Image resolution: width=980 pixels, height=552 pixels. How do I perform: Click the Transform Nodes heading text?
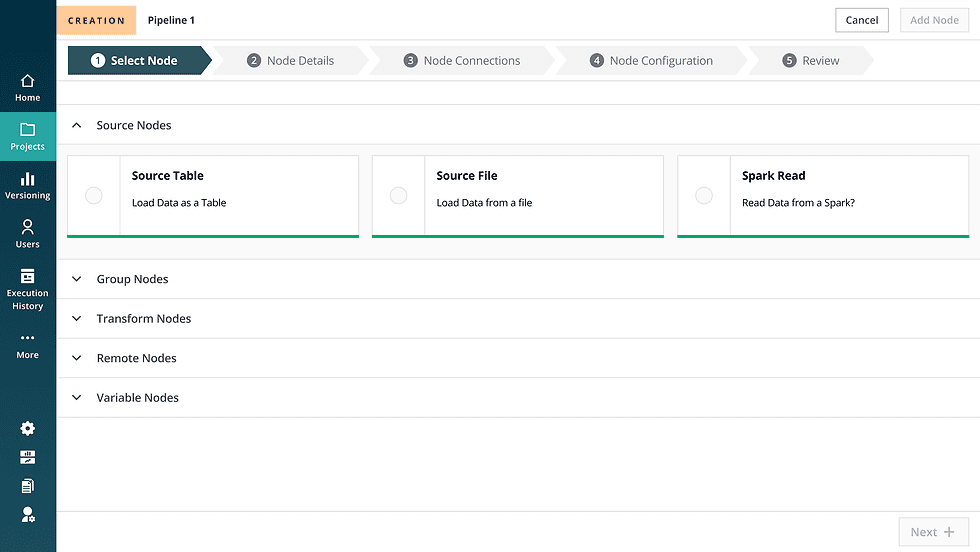[144, 318]
